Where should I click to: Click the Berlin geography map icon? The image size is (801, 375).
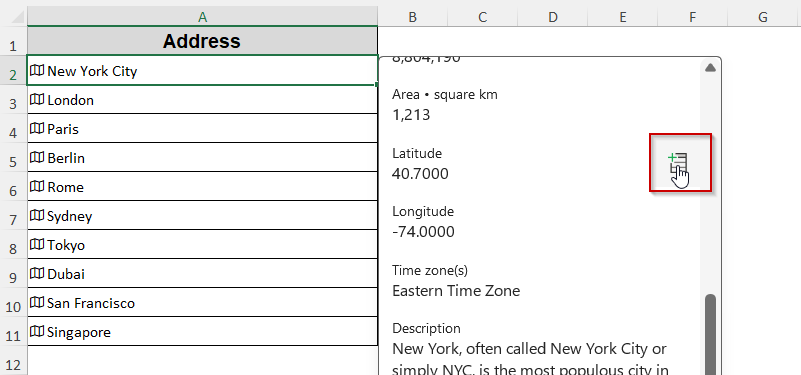[37, 157]
